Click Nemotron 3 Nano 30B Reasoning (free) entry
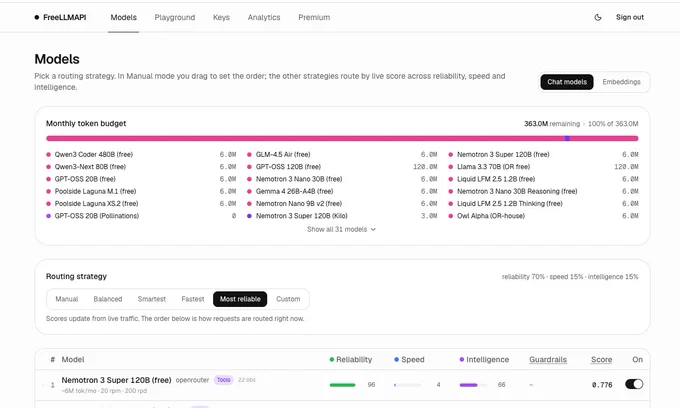The image size is (680, 408). click(x=517, y=191)
